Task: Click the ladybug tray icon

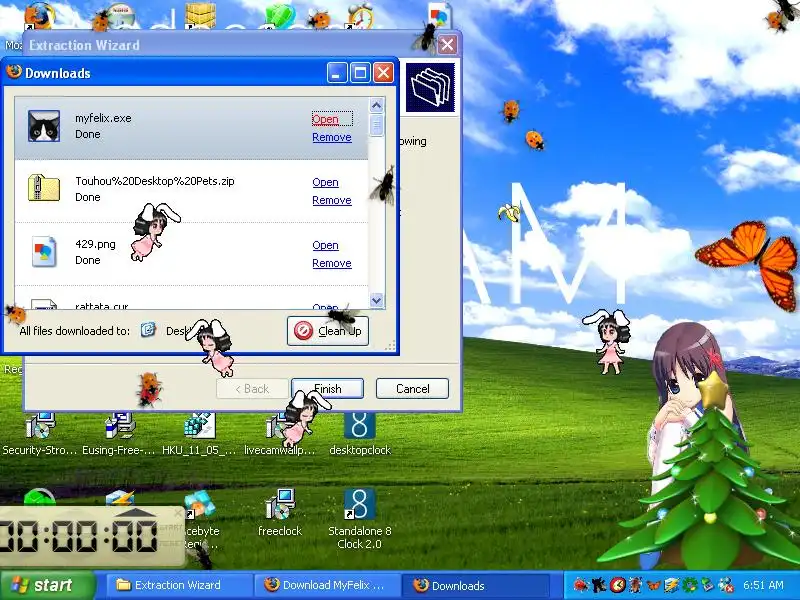Action: 581,585
